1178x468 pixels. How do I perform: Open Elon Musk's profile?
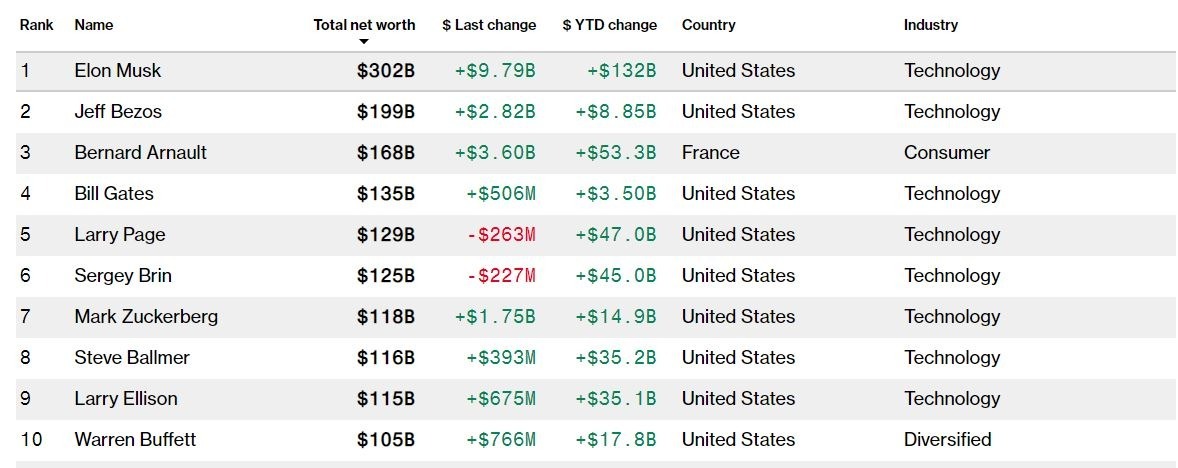[117, 71]
